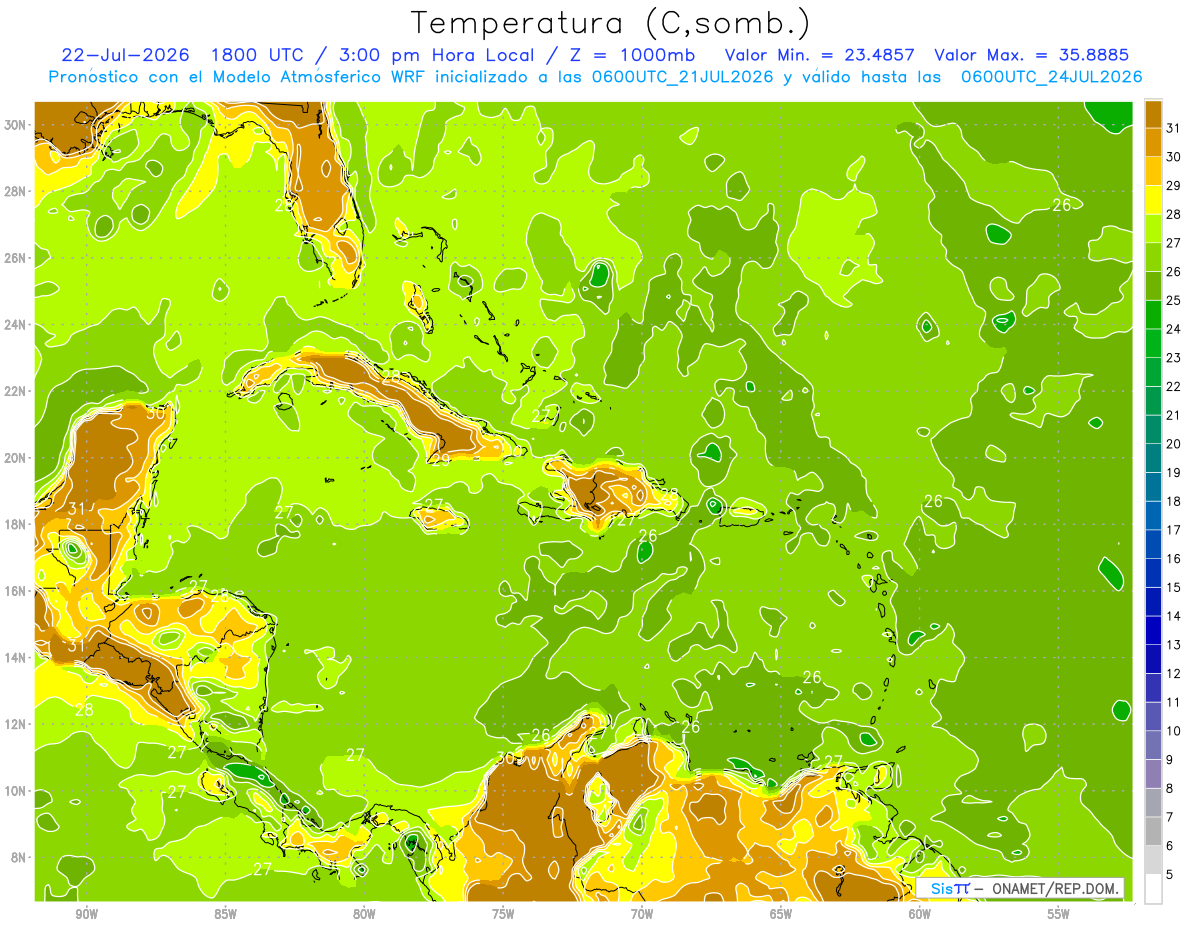
Task: Click initialization time "0600UTC_21JUL2026"
Action: [685, 76]
